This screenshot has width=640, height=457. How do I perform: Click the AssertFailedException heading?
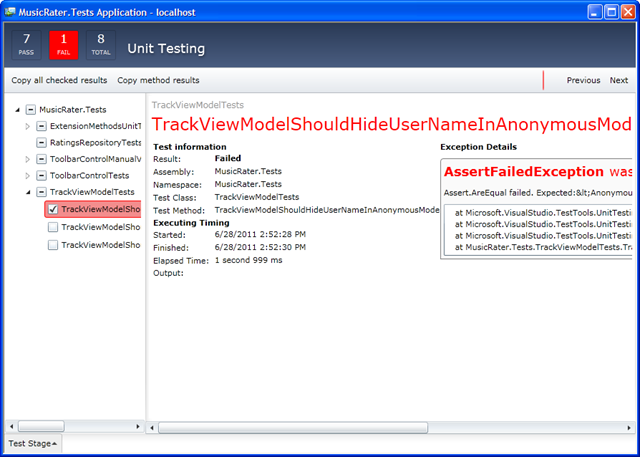(524, 172)
